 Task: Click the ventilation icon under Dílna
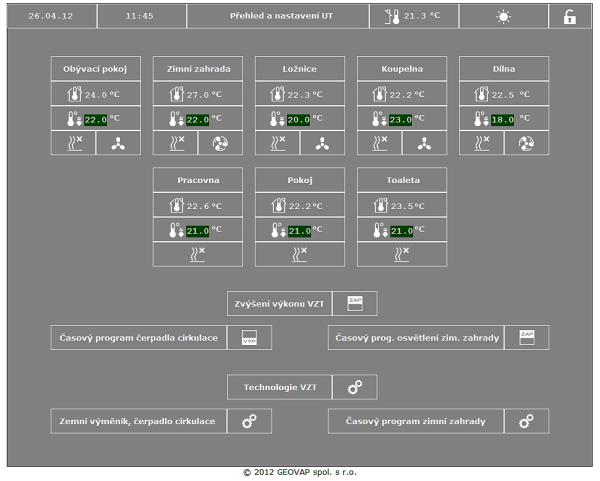point(526,143)
